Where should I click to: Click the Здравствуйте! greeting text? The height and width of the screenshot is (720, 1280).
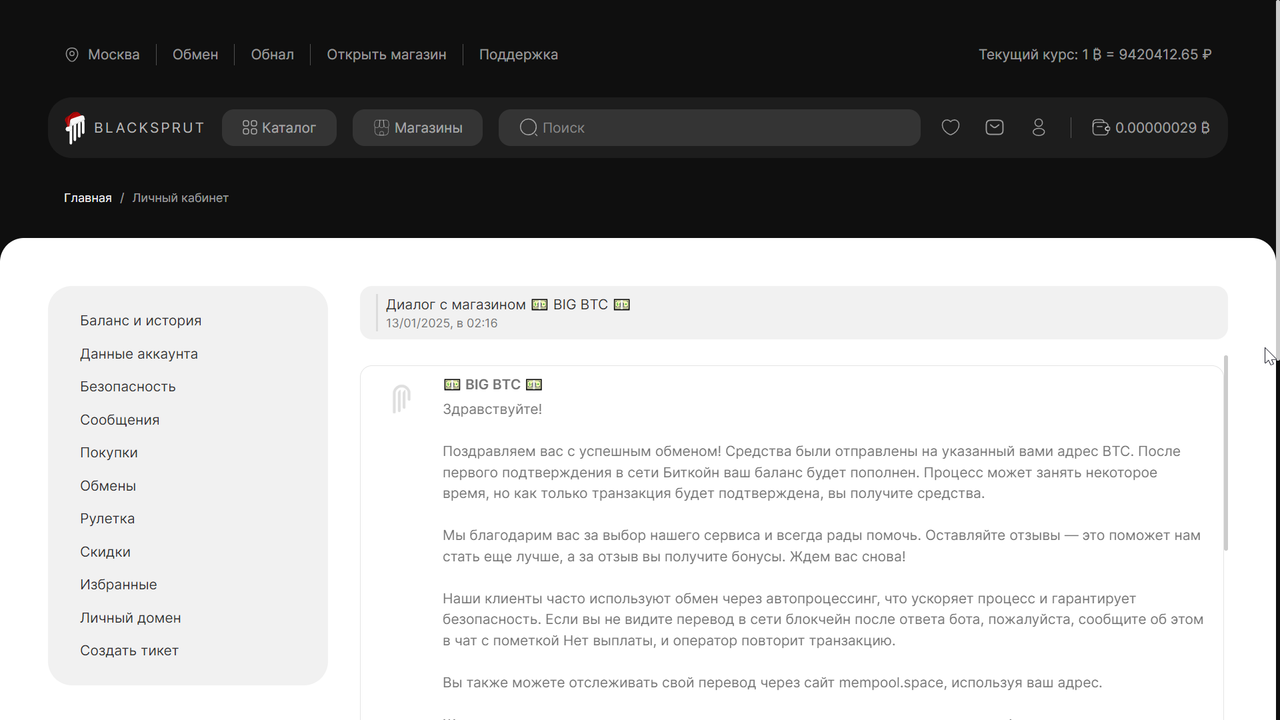point(493,409)
